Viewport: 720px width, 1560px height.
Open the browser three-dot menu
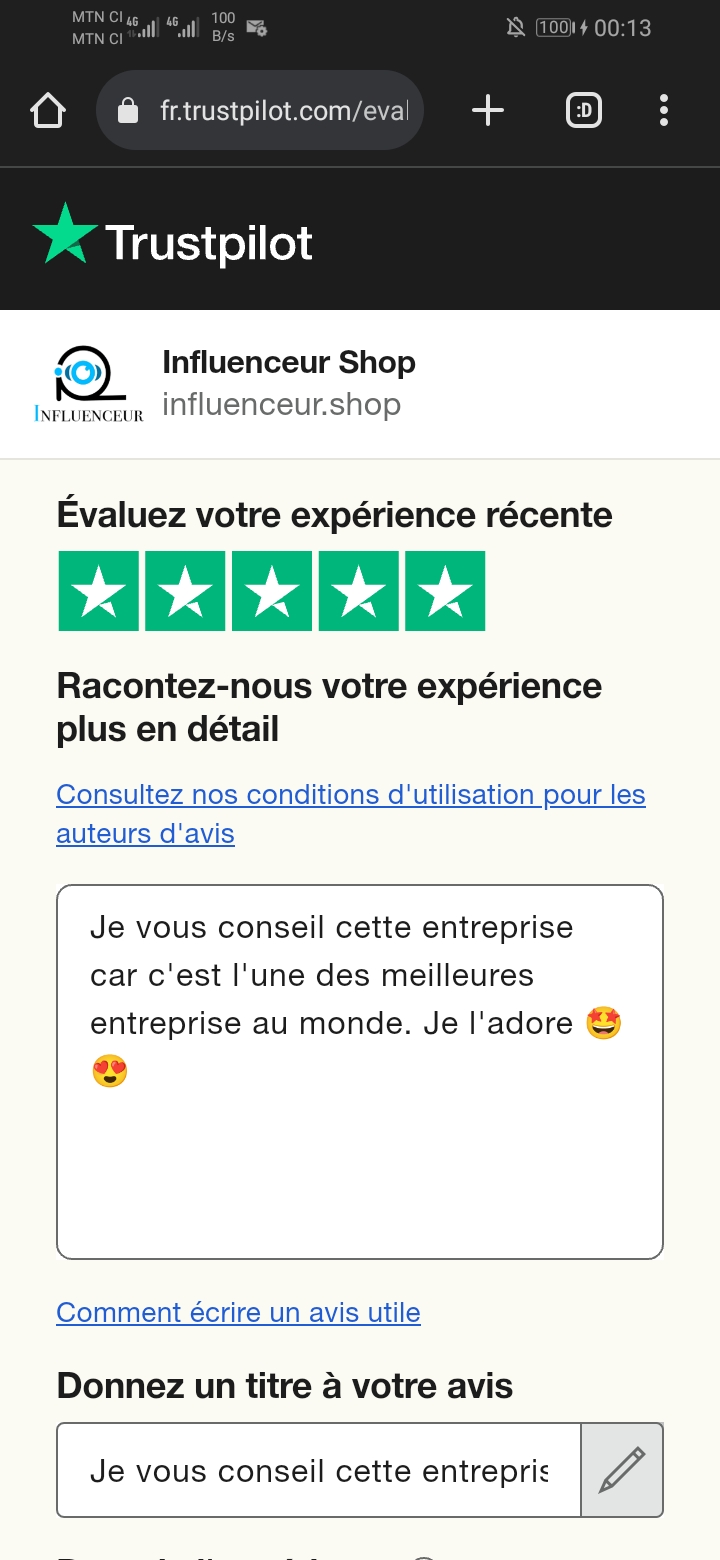click(663, 110)
